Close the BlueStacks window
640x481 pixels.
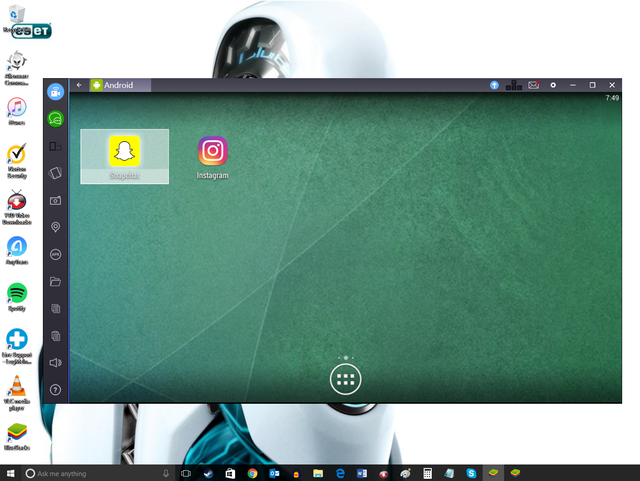pyautogui.click(x=612, y=85)
